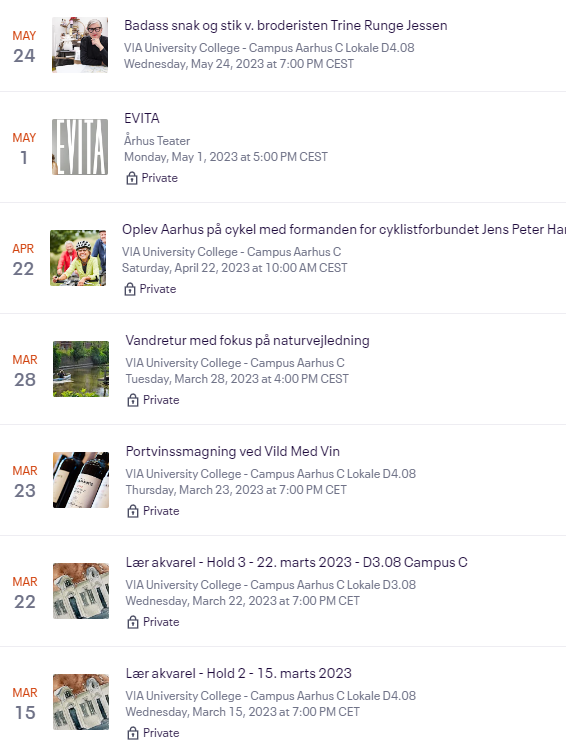Click lock icon under Lær akvarel Hold 2

click(133, 733)
